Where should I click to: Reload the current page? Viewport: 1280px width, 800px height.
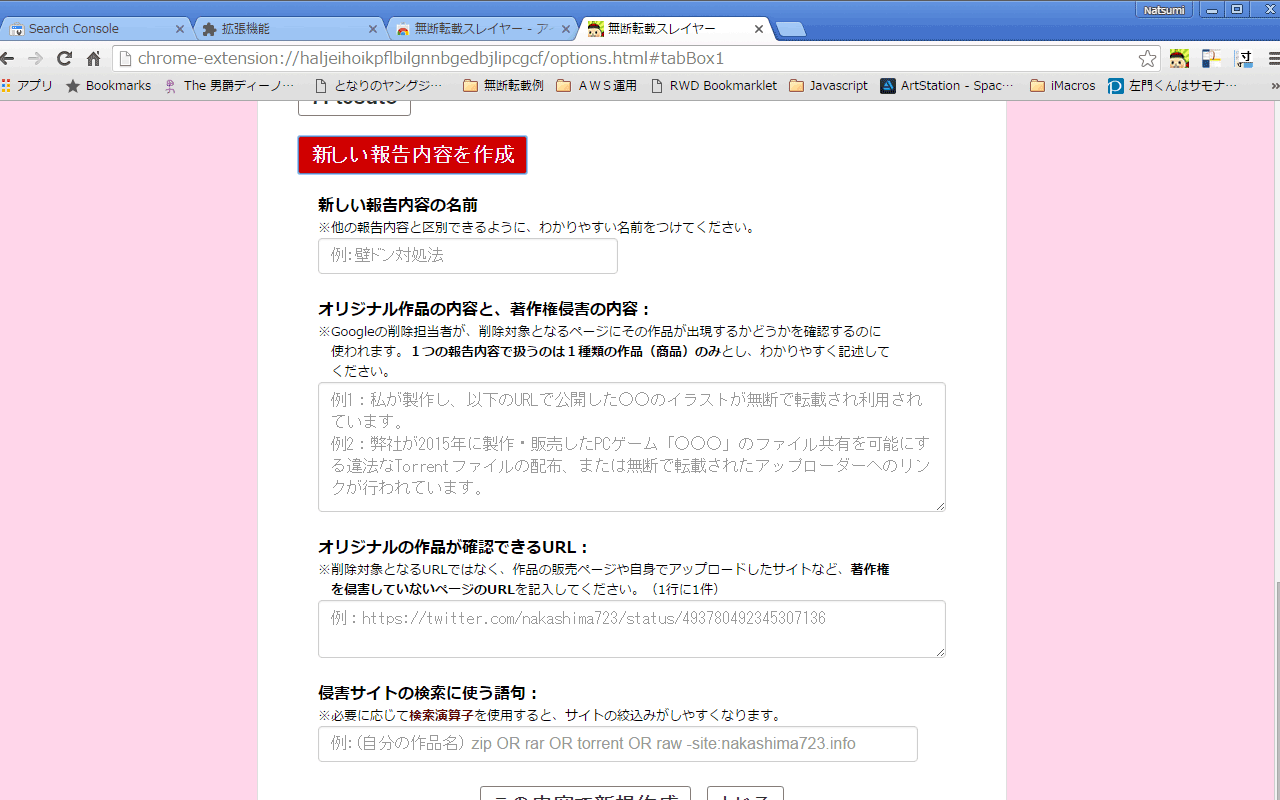click(64, 58)
